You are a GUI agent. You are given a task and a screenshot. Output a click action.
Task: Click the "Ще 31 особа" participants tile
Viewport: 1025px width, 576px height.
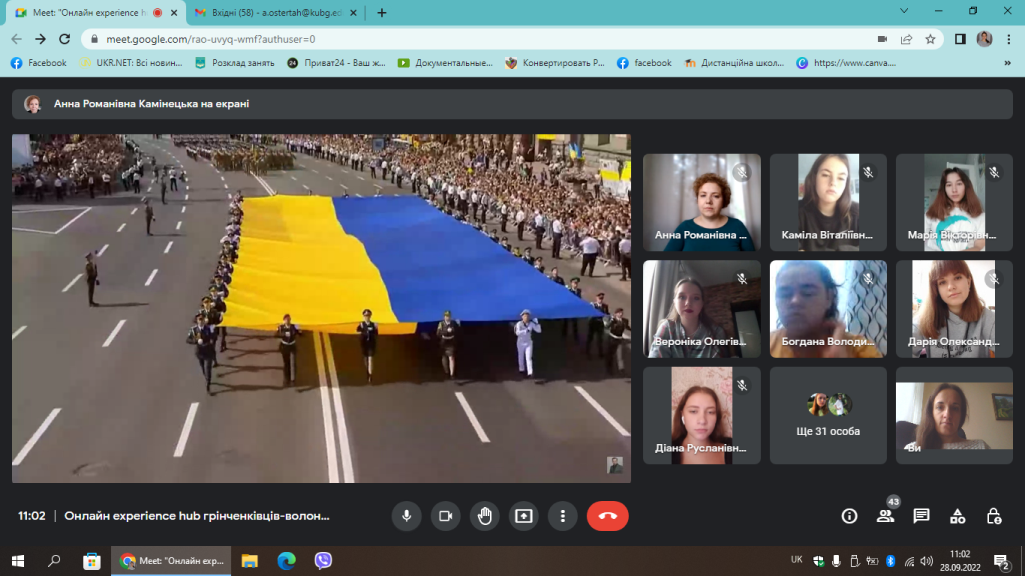[828, 415]
